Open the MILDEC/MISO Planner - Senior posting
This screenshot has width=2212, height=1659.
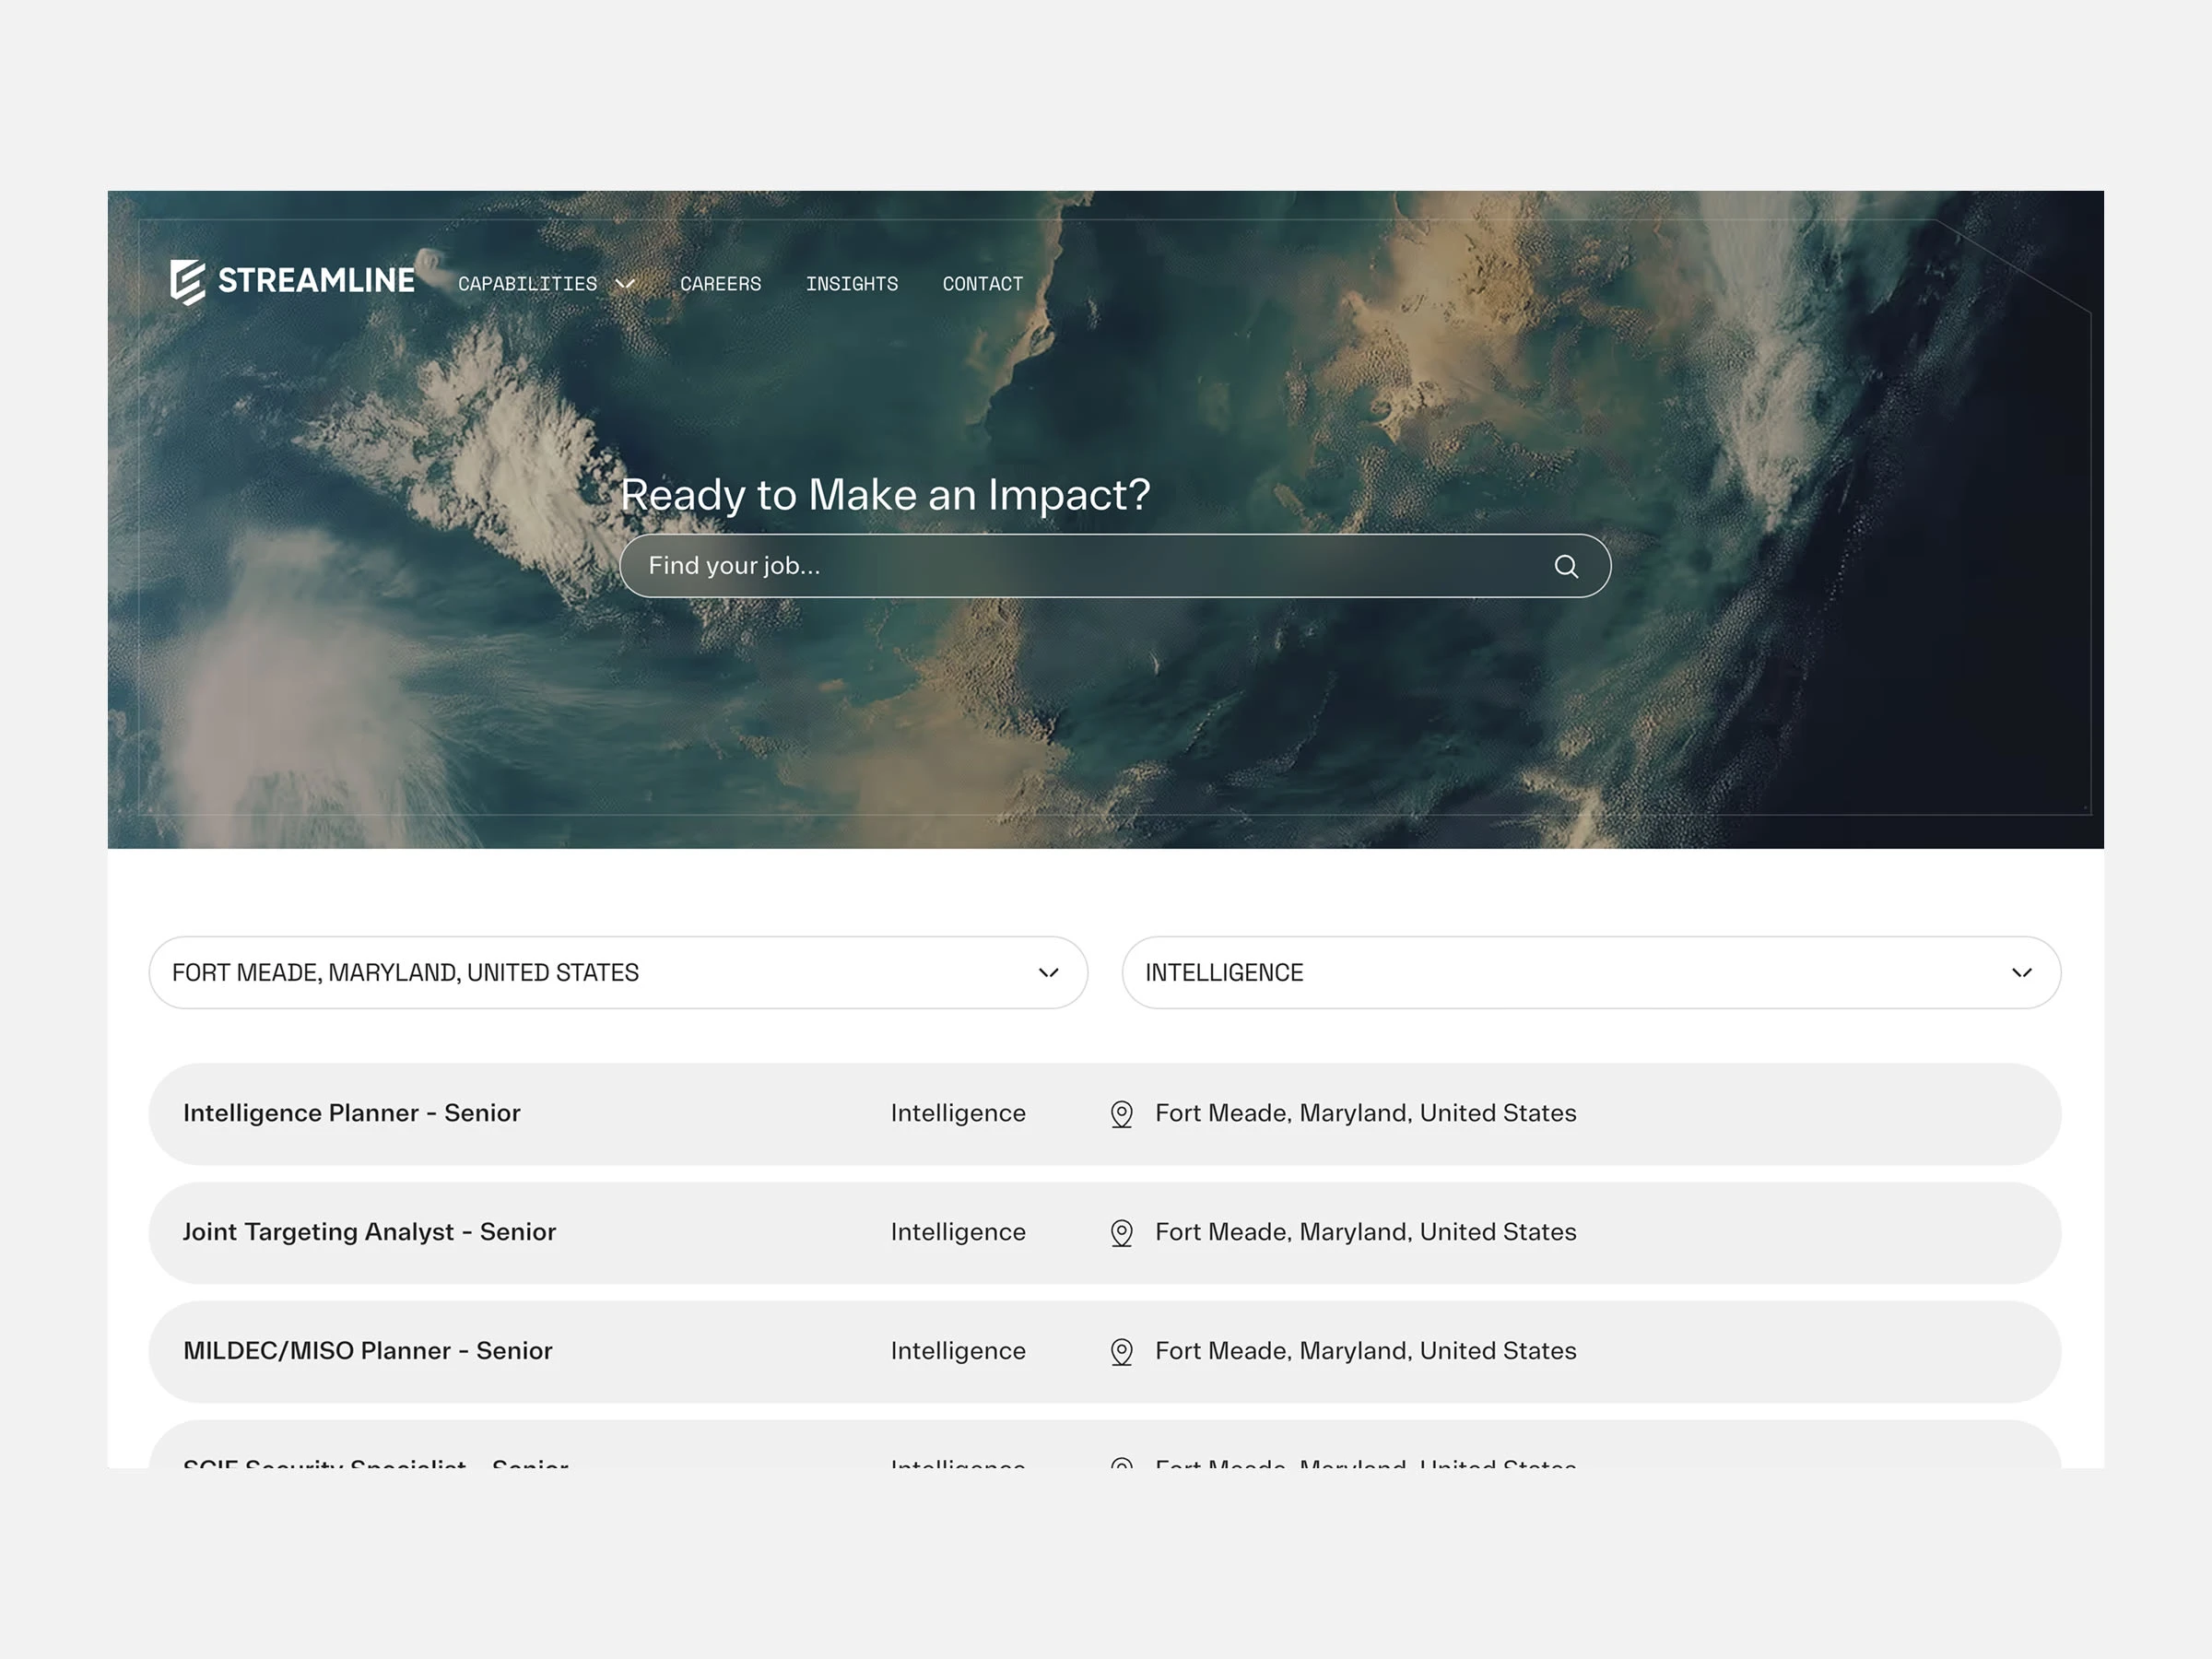[367, 1351]
